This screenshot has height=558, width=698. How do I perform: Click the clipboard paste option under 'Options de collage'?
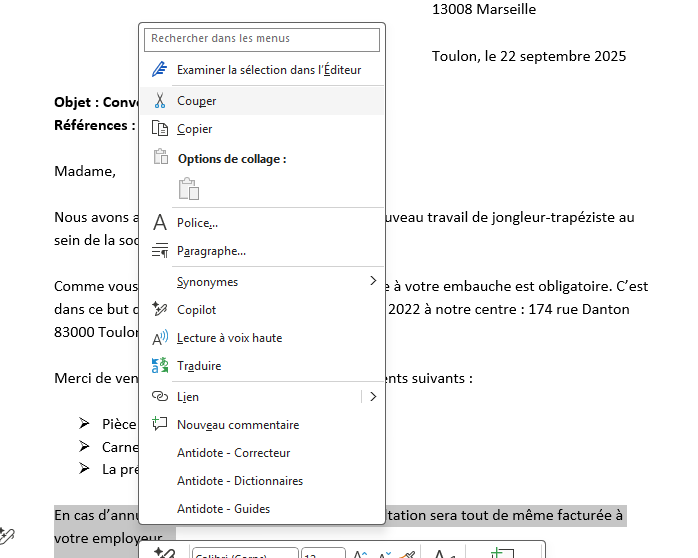coord(188,189)
